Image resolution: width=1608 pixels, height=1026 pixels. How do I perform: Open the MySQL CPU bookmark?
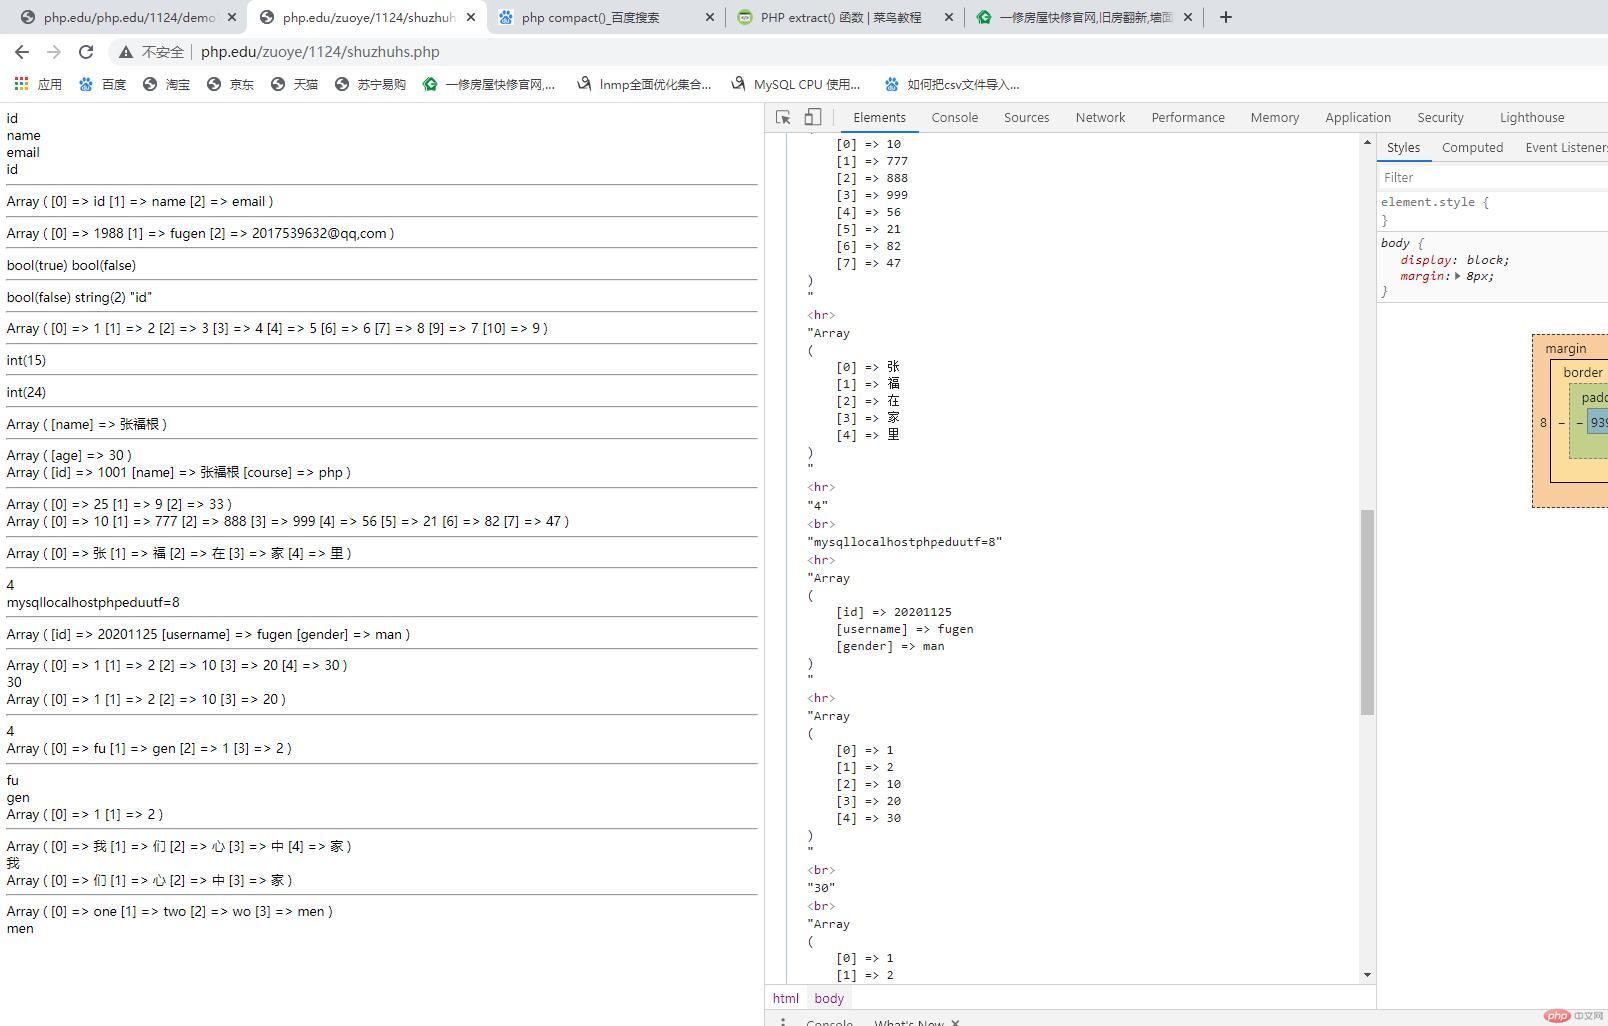pos(796,84)
